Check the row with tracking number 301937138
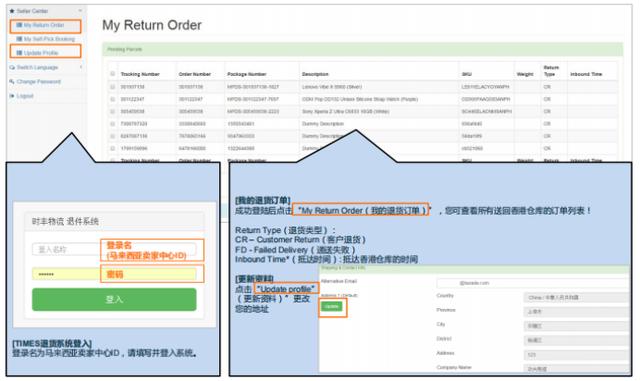The image size is (640, 381). coord(113,87)
